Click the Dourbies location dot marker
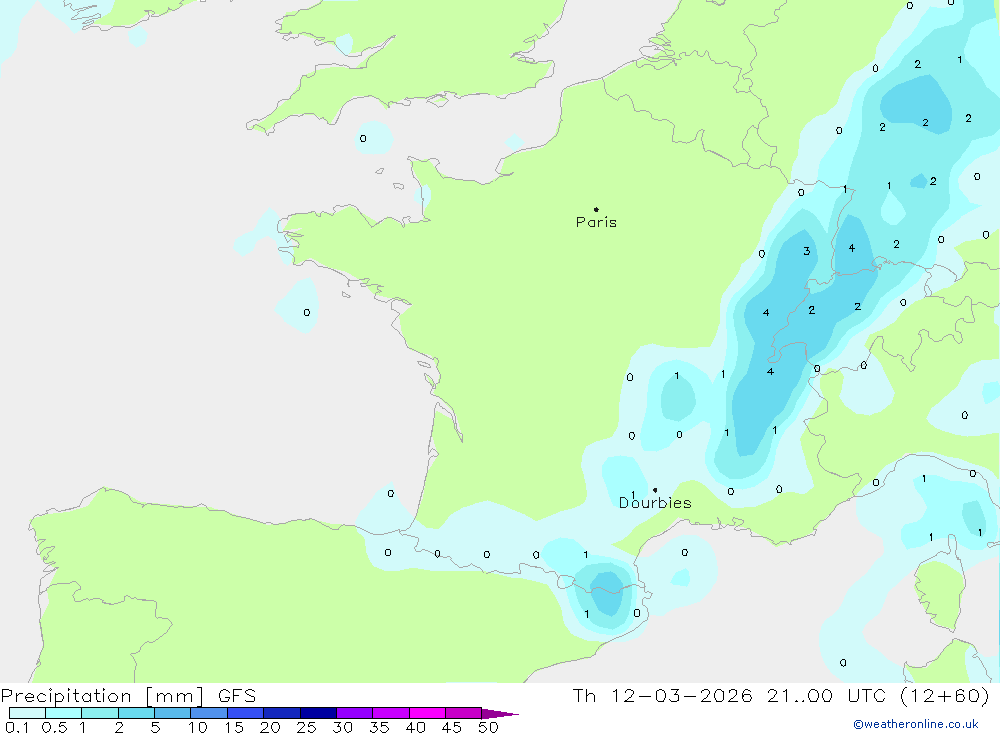 (x=655, y=490)
